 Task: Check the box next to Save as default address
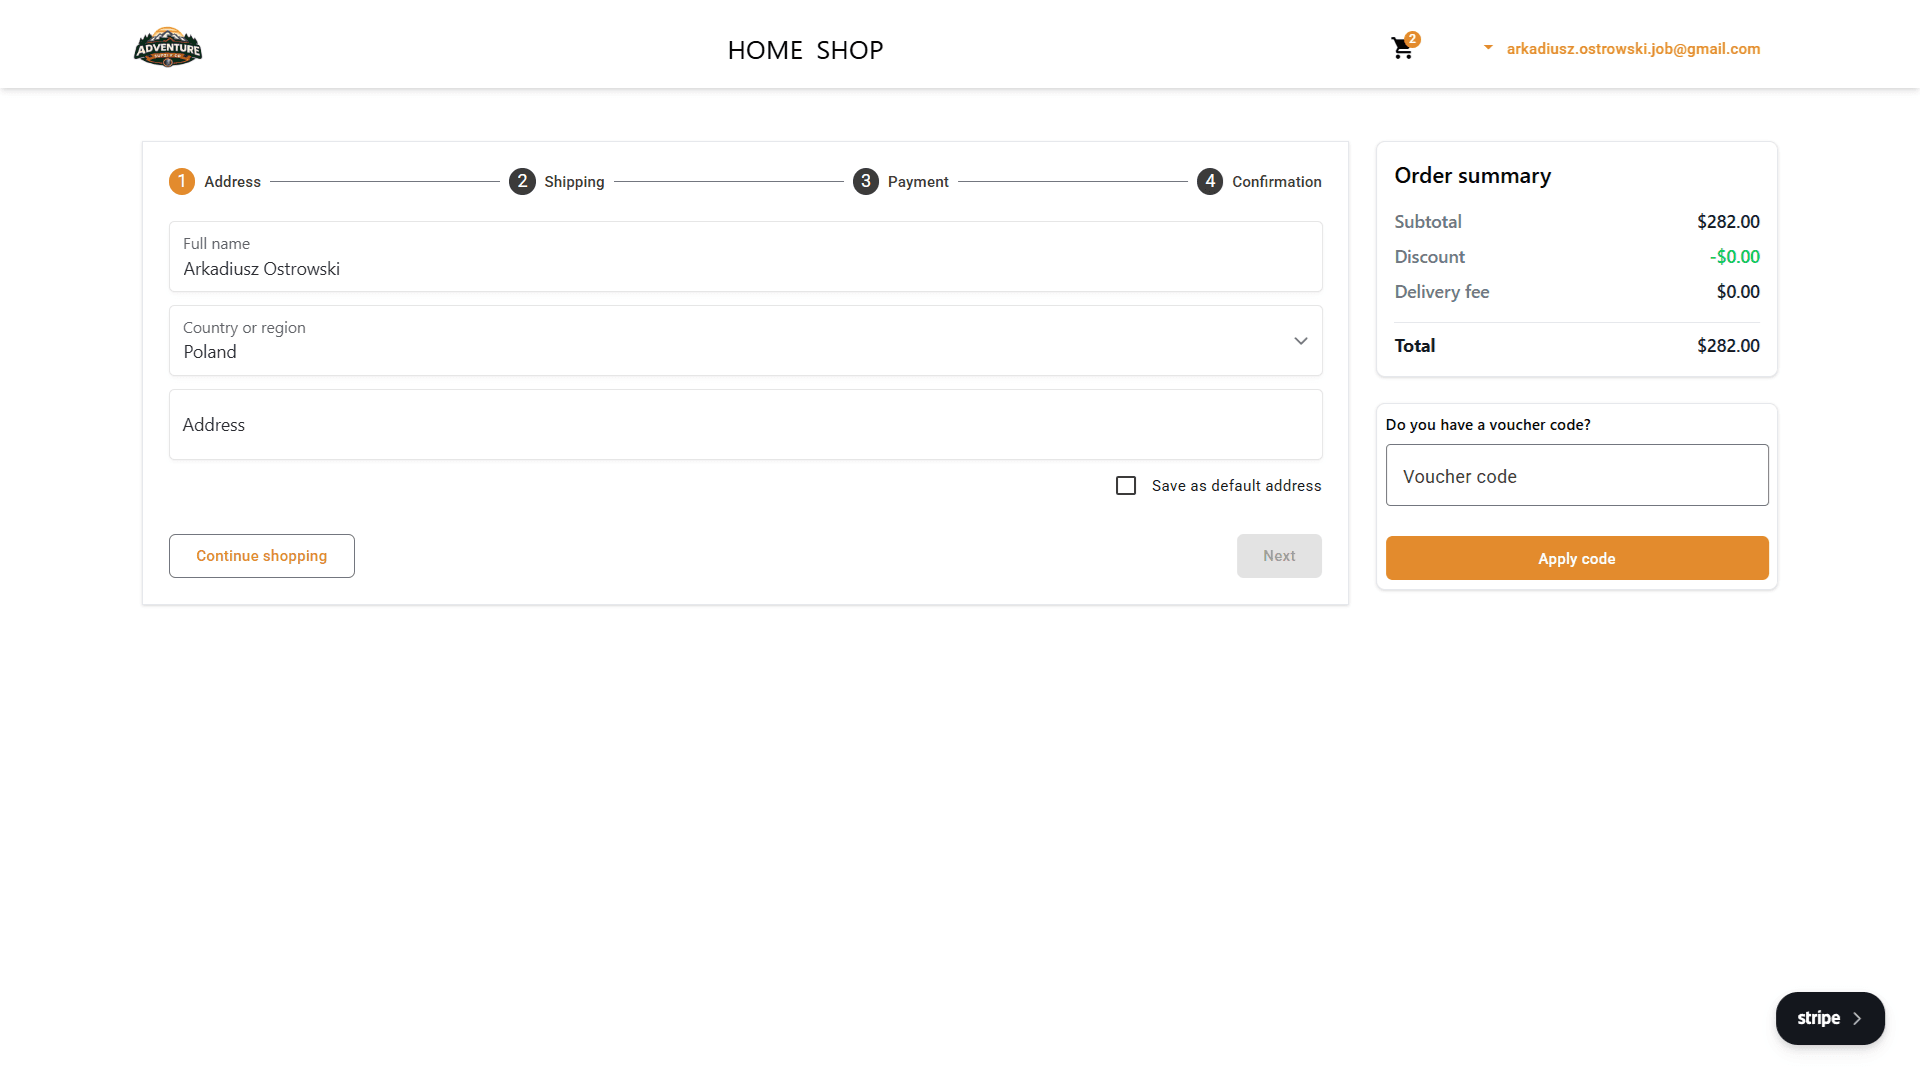pyautogui.click(x=1126, y=485)
